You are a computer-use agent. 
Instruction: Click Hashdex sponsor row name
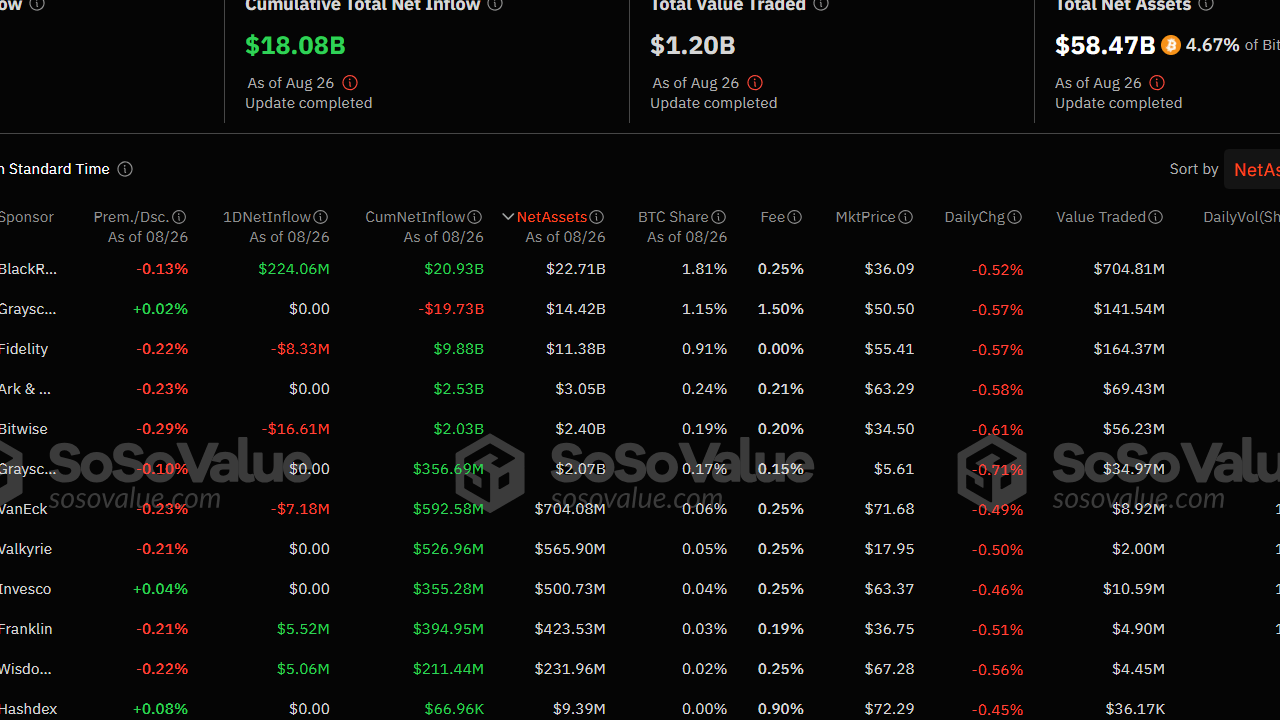click(x=29, y=709)
